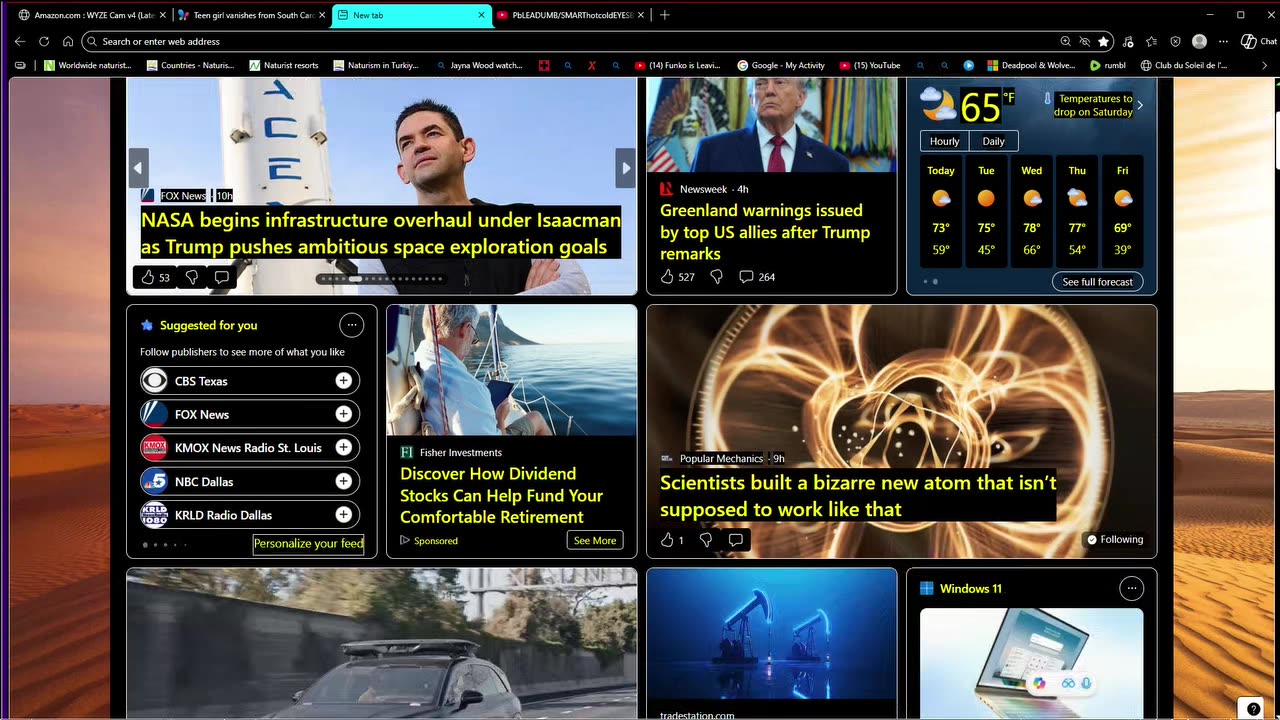
Task: Dislike the Greenland warnings article
Action: [716, 277]
